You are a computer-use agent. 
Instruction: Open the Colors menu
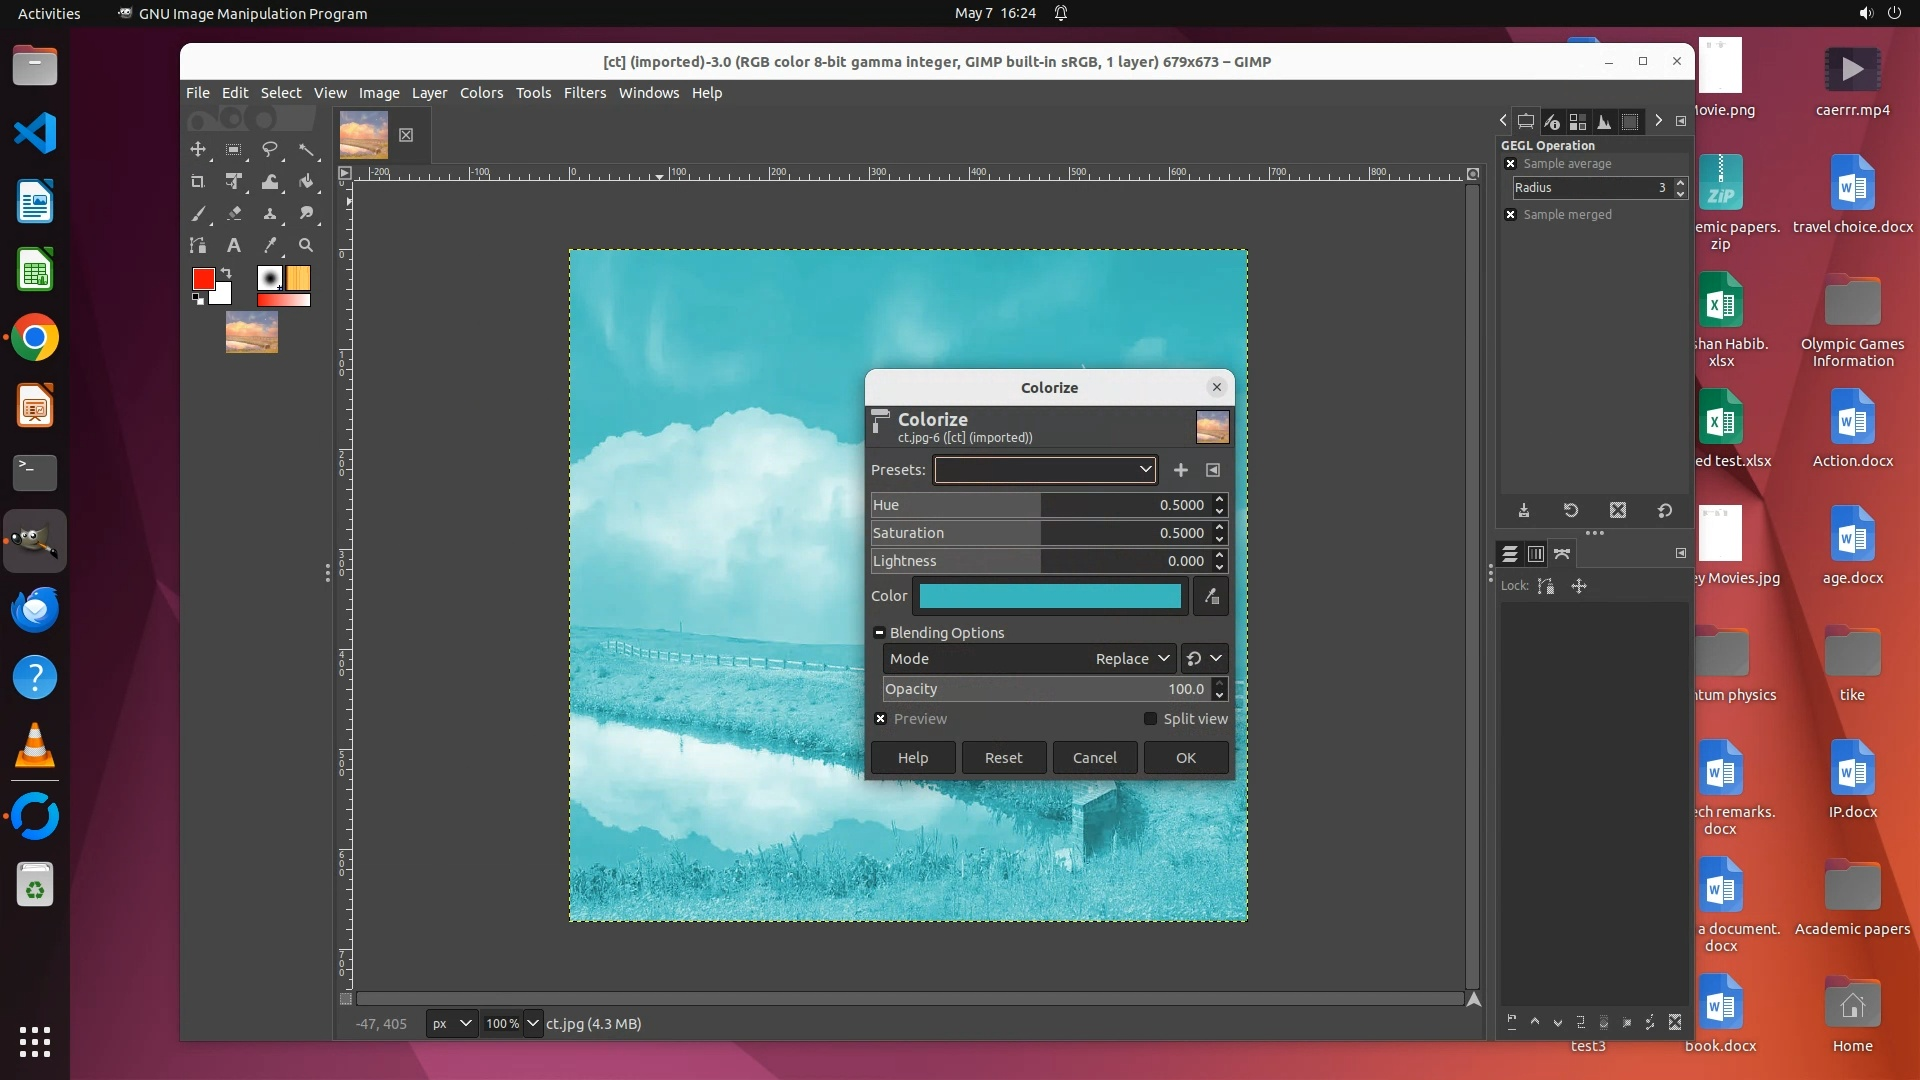tap(481, 93)
